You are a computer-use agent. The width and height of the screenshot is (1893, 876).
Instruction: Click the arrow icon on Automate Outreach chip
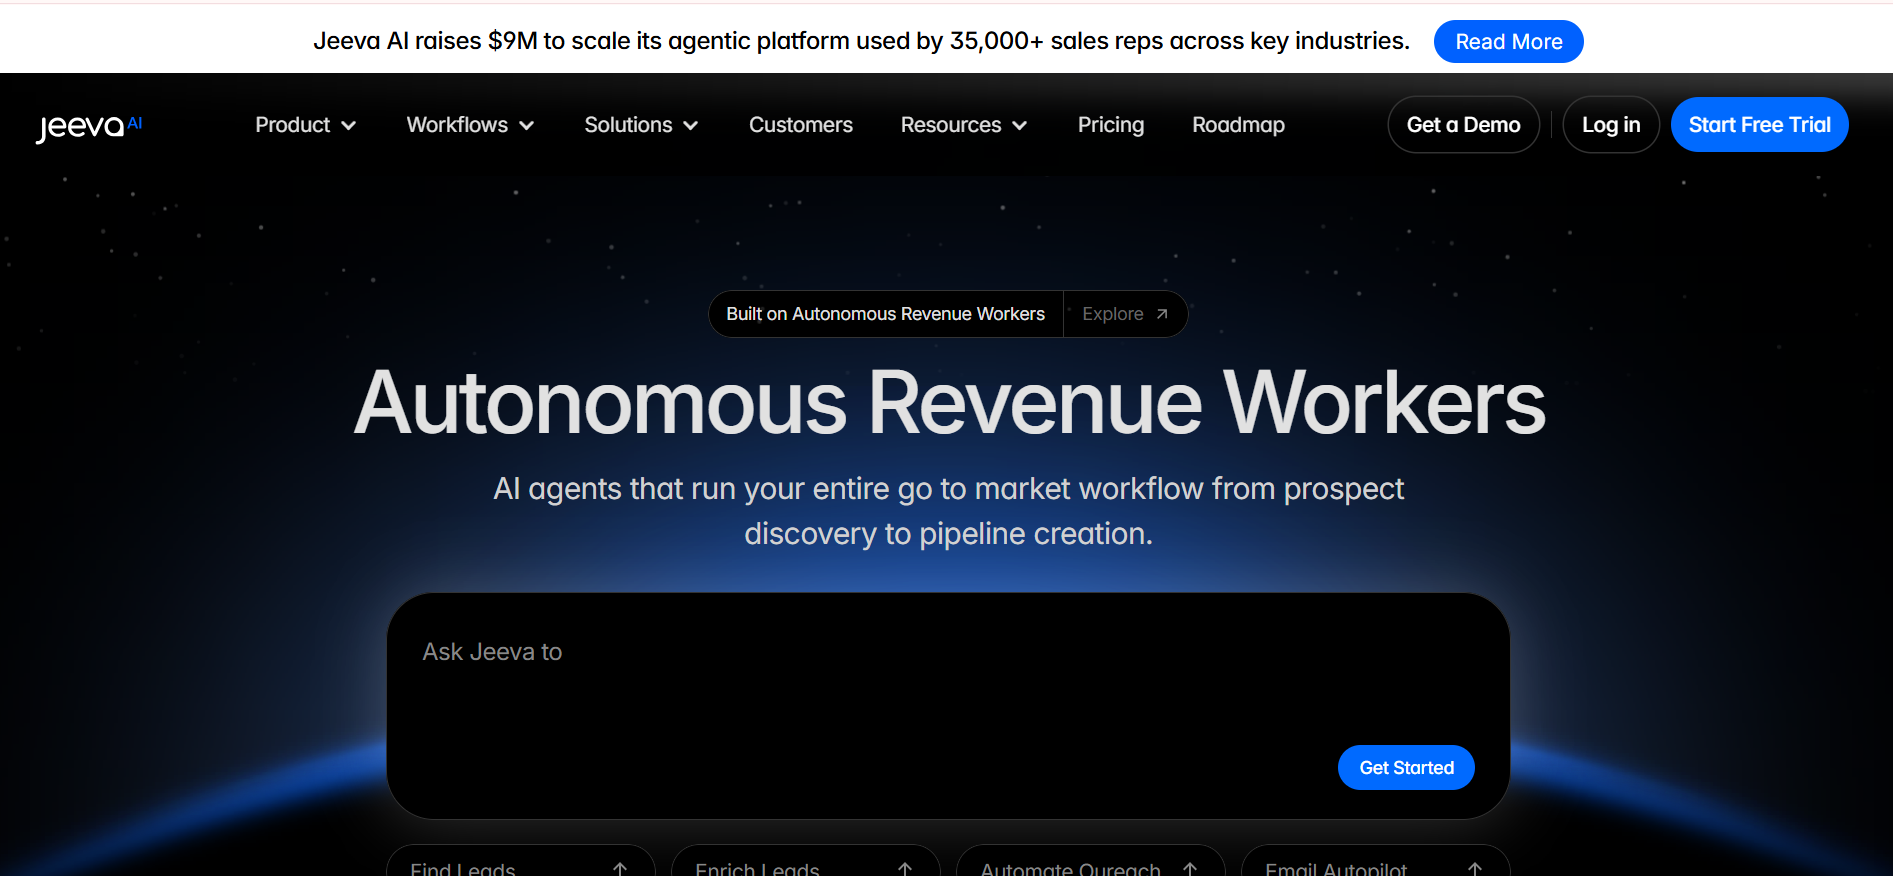1190,868
